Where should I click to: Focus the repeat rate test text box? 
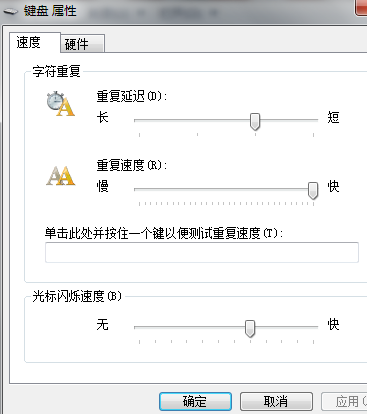click(x=202, y=252)
